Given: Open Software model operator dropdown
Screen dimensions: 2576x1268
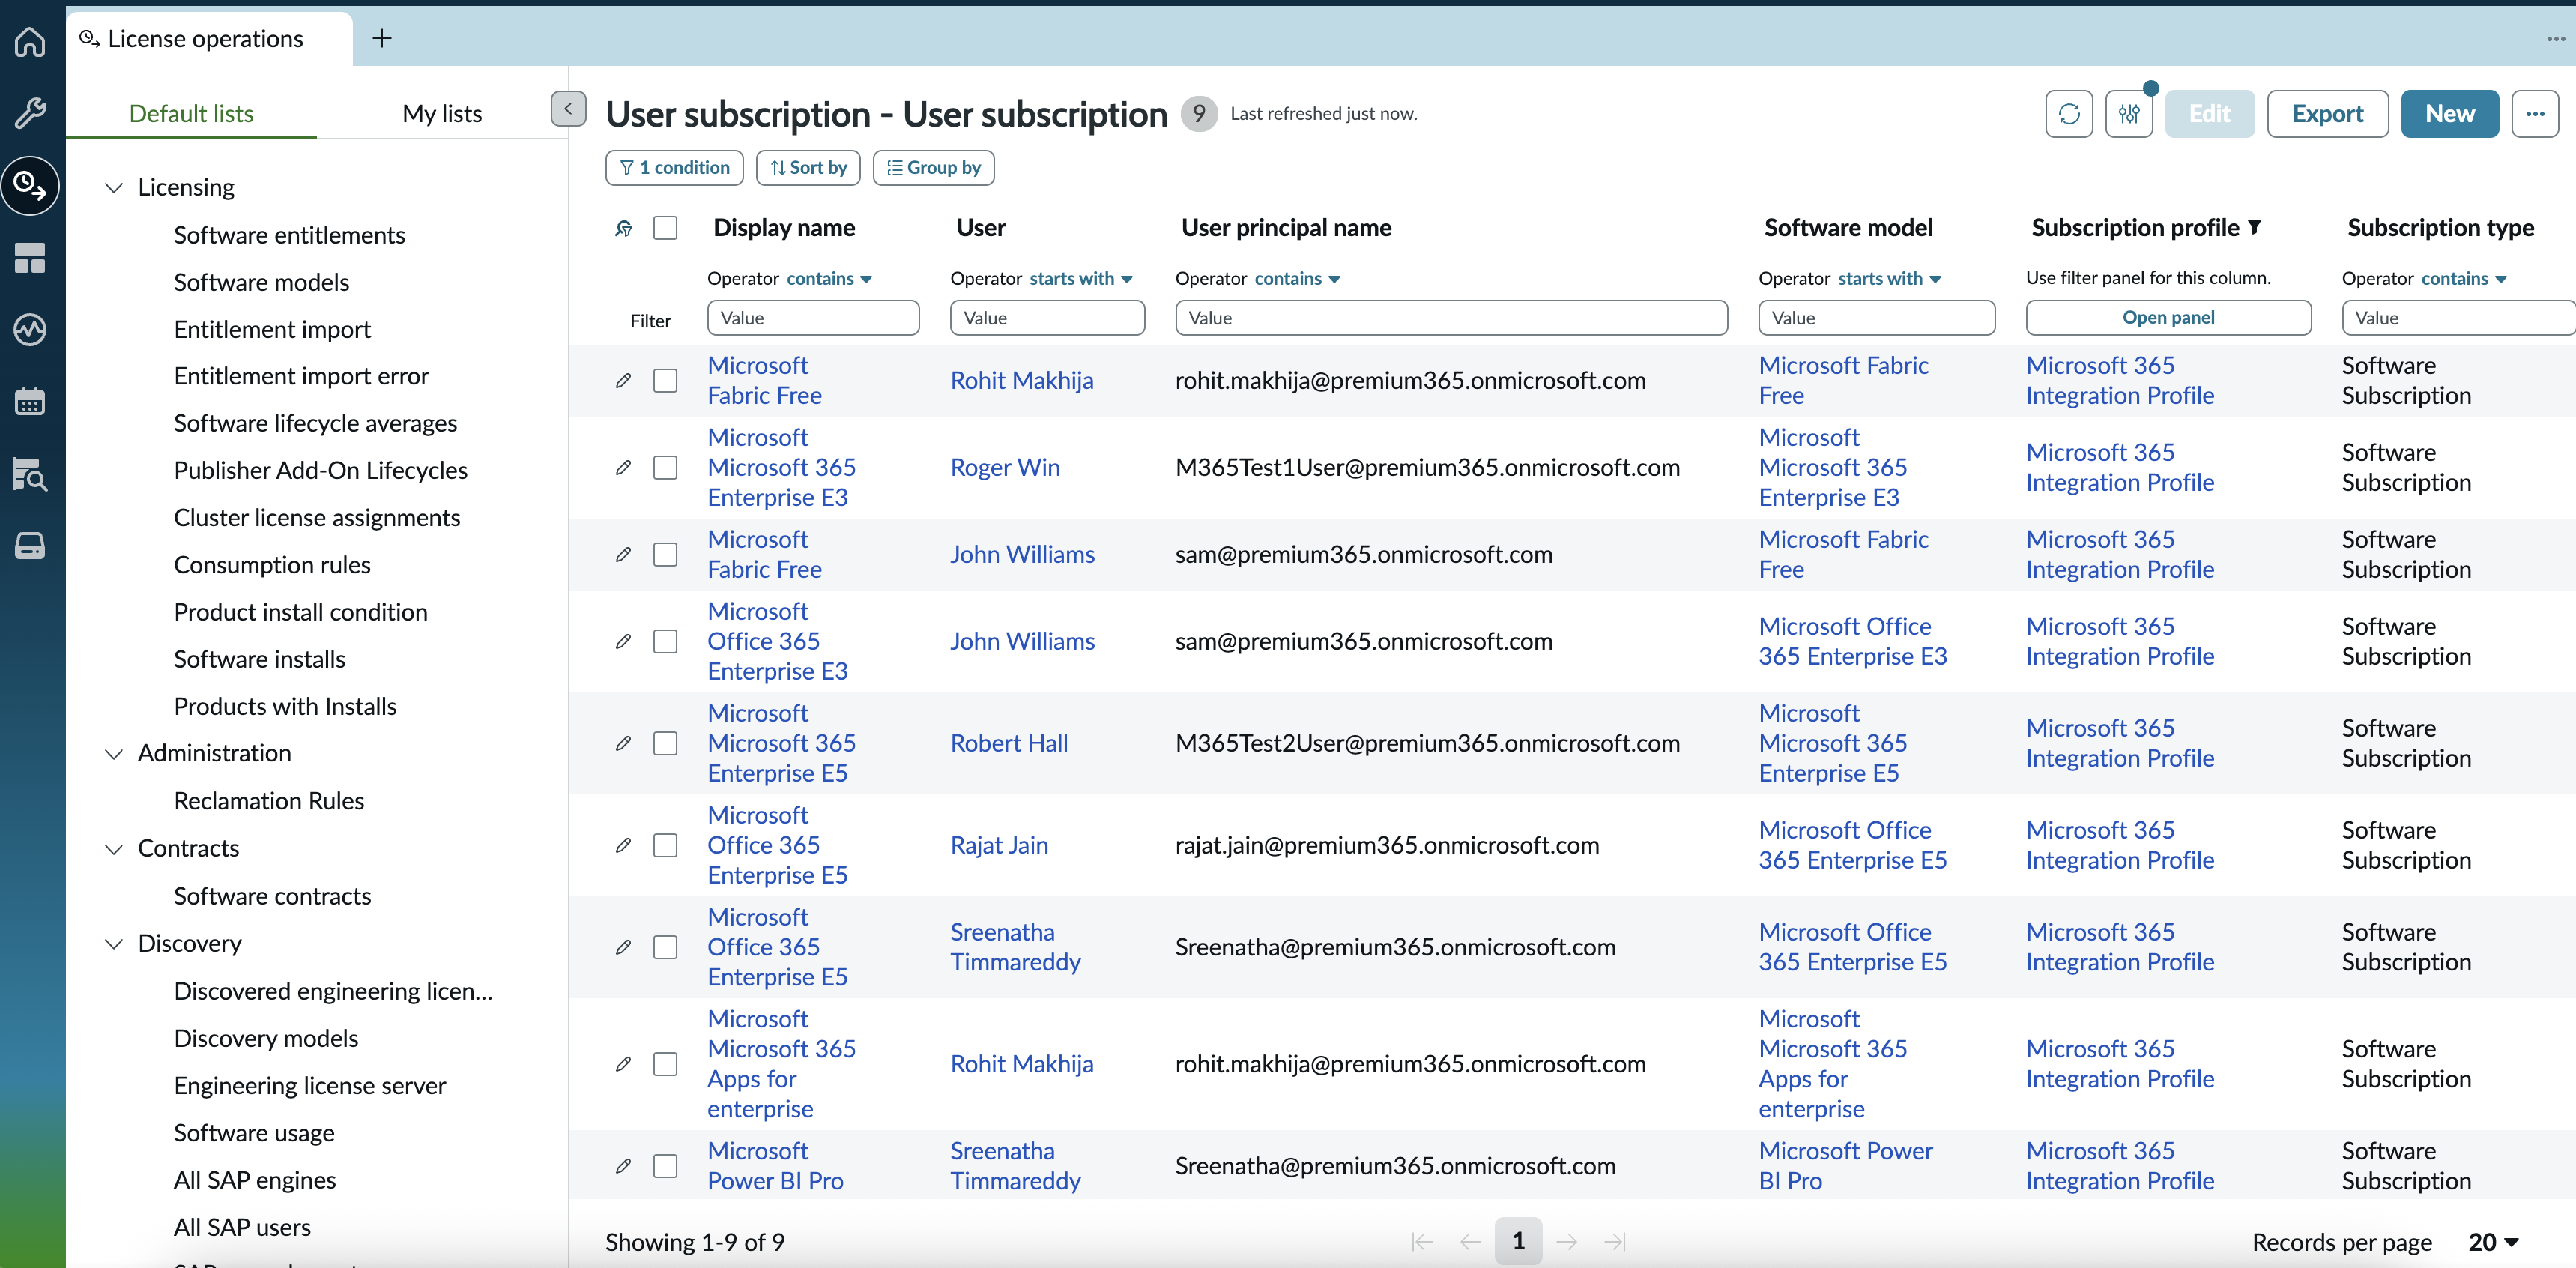Looking at the screenshot, I should tap(1889, 278).
